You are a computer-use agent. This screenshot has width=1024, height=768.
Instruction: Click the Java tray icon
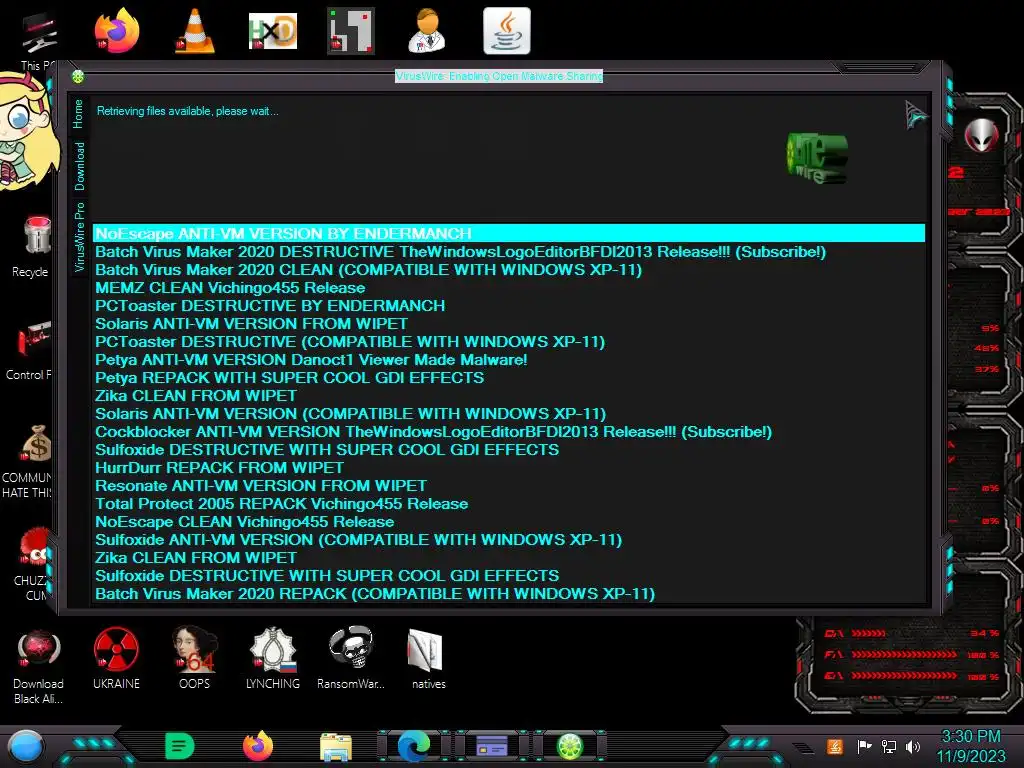[x=835, y=746]
